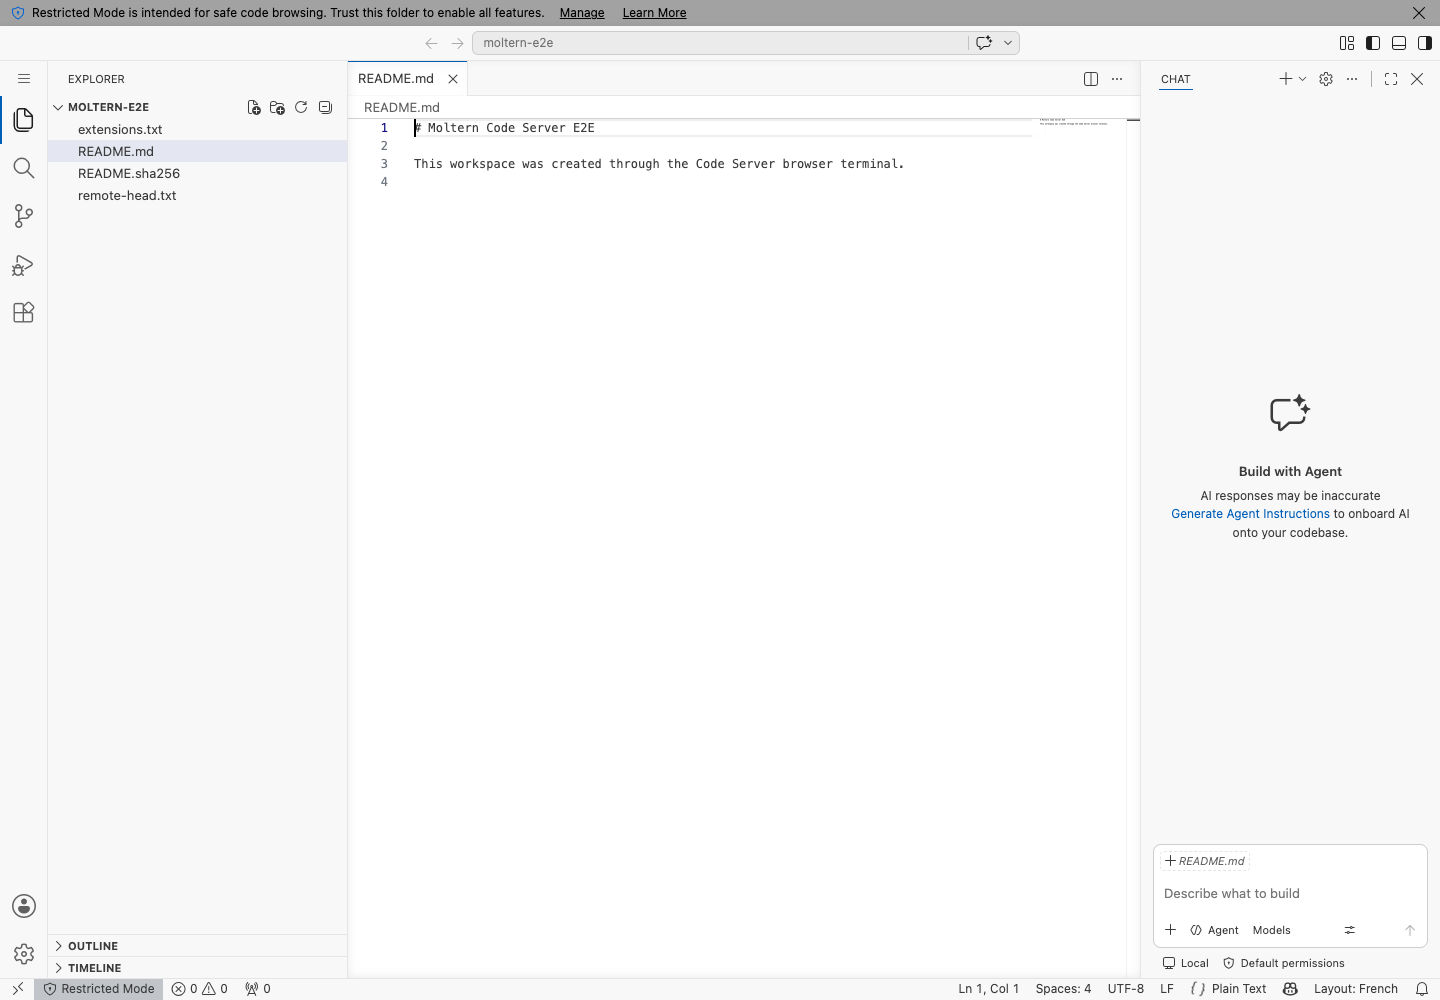Go back in navigation history

coord(431,43)
